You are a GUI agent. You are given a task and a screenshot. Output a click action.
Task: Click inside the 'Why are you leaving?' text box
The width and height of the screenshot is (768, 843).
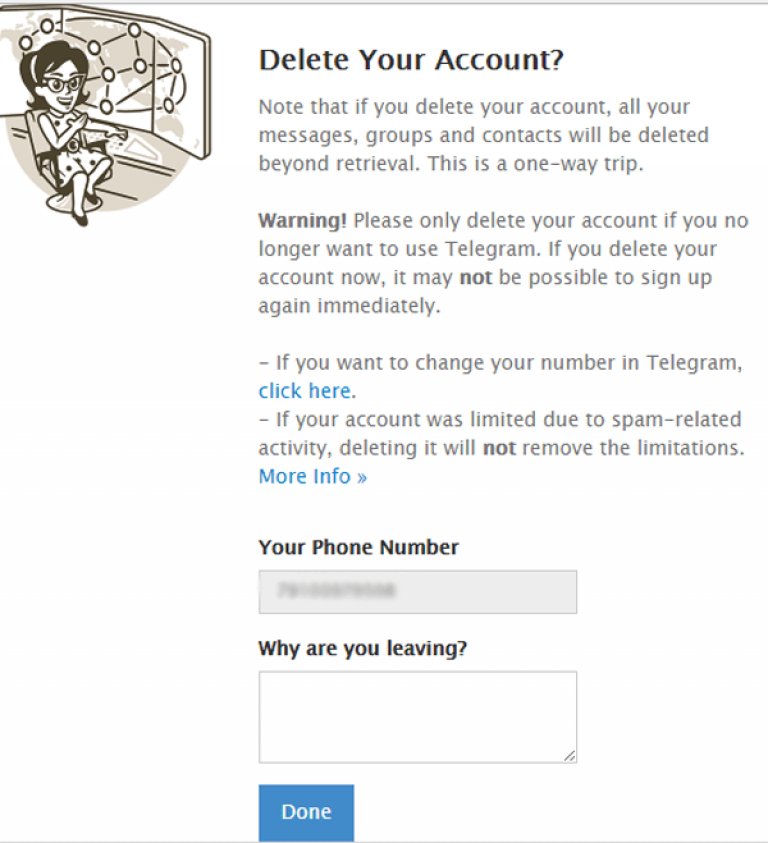(x=417, y=717)
